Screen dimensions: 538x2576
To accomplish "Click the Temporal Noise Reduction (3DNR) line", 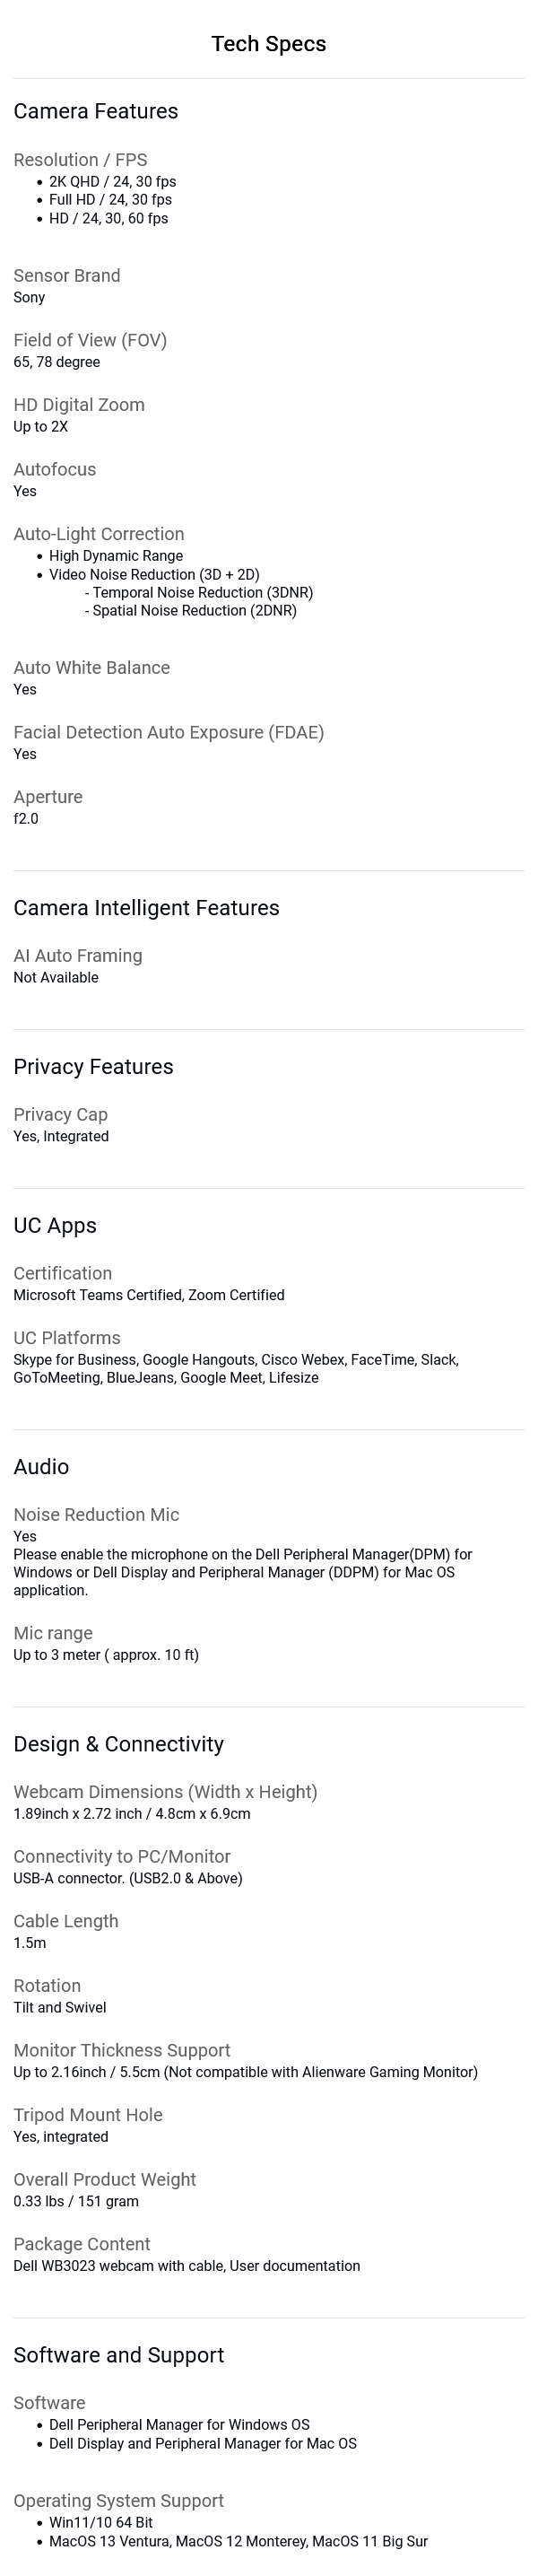I will (199, 593).
